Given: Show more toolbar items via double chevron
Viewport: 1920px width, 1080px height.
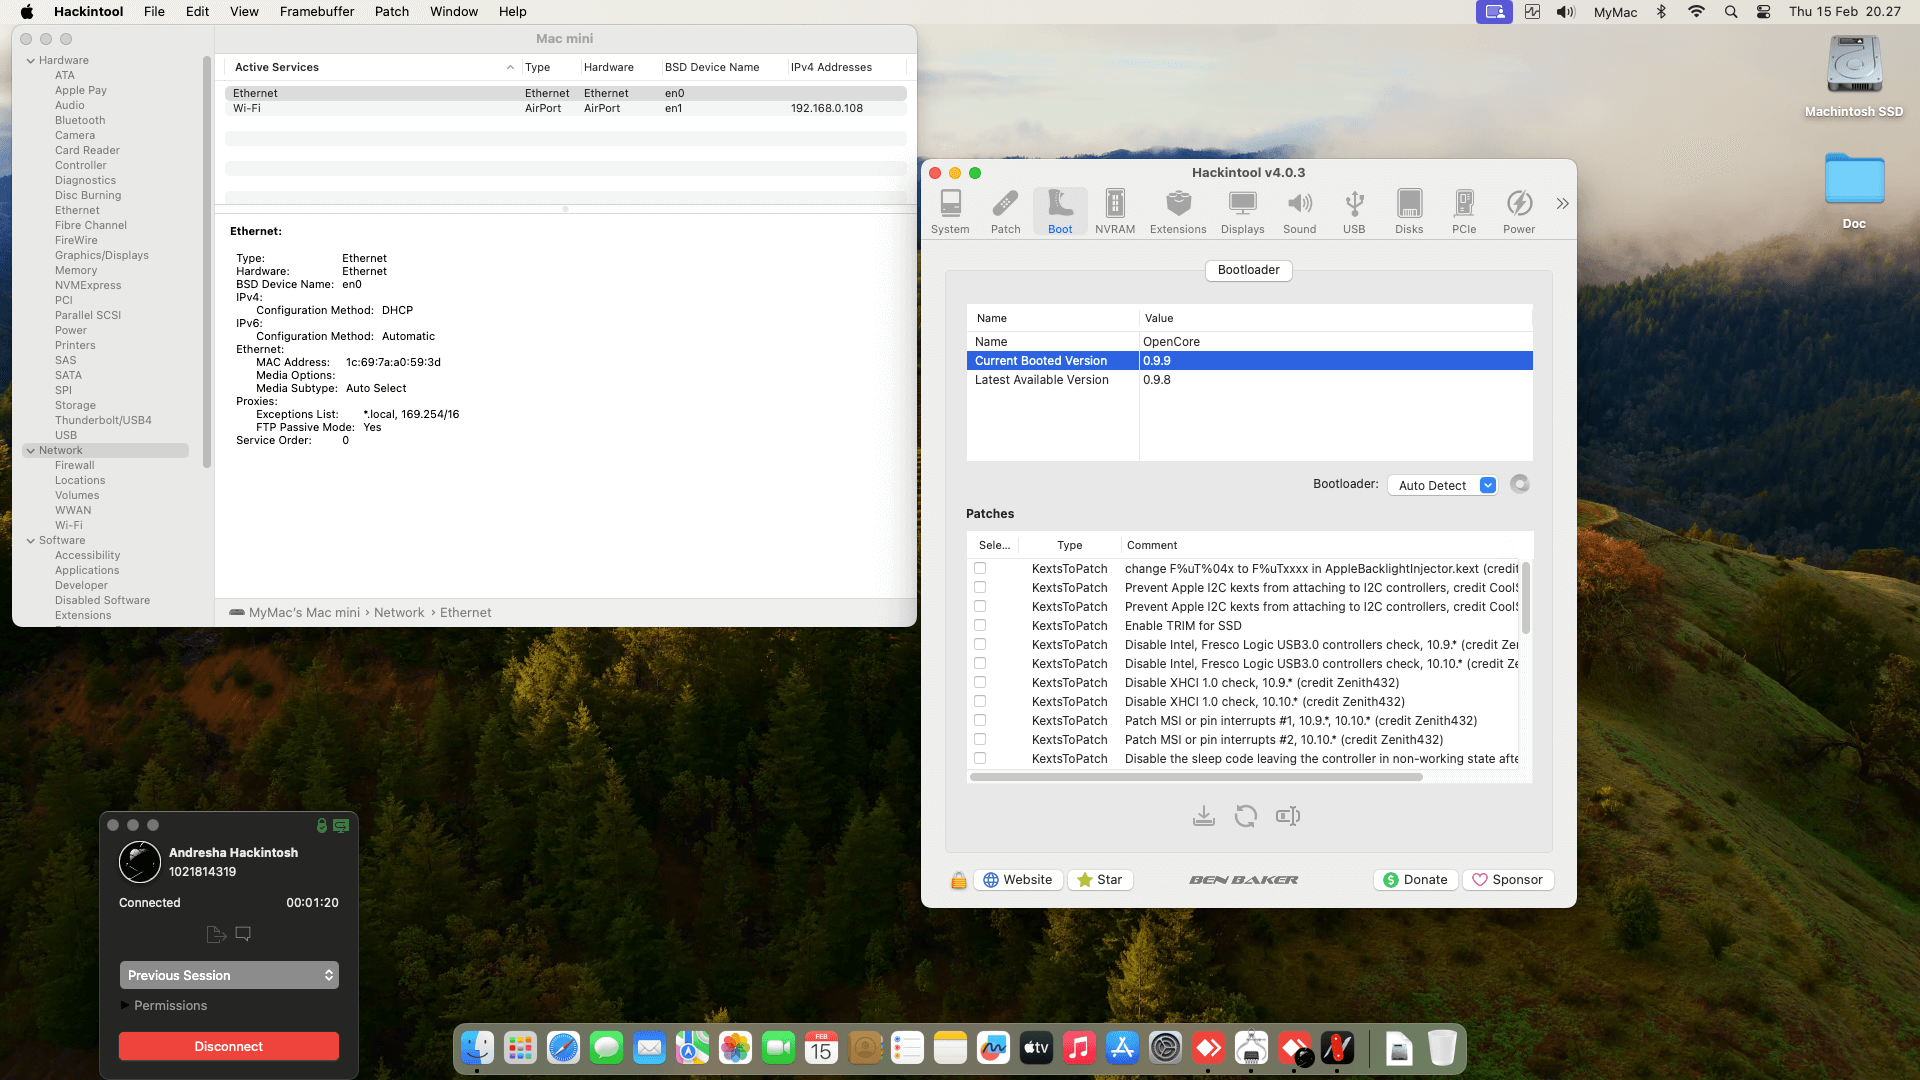Looking at the screenshot, I should [x=1562, y=204].
